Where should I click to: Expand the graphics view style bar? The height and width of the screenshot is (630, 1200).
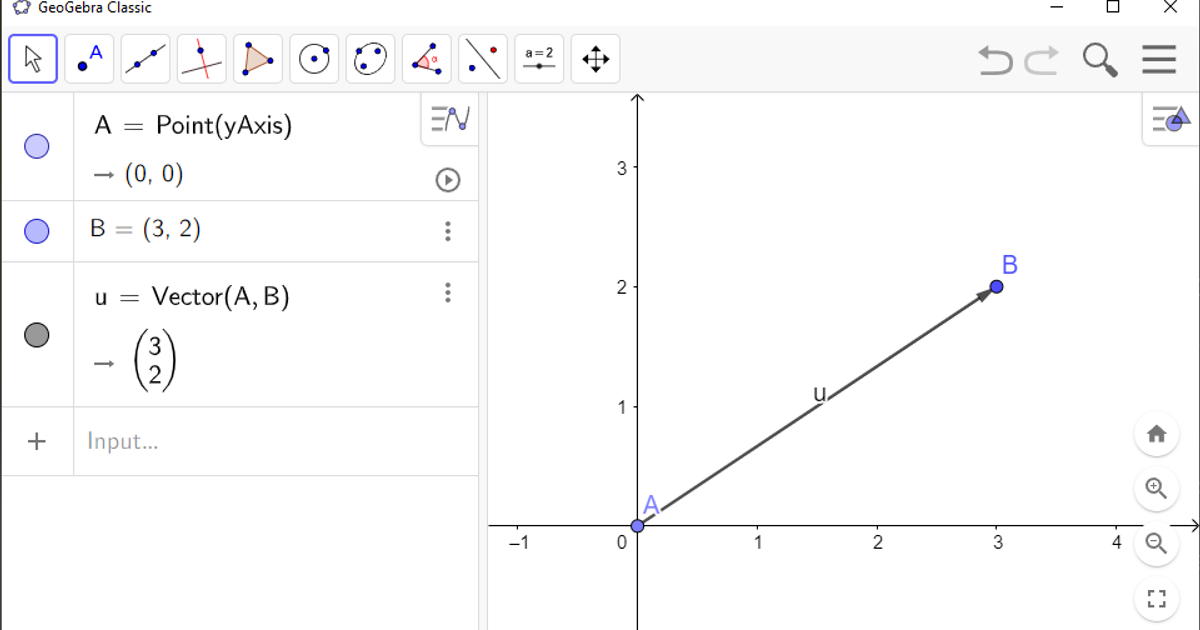[1172, 118]
